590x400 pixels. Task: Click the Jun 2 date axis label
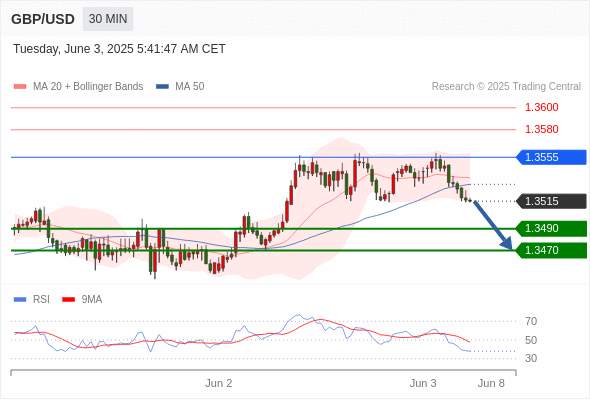(x=219, y=383)
